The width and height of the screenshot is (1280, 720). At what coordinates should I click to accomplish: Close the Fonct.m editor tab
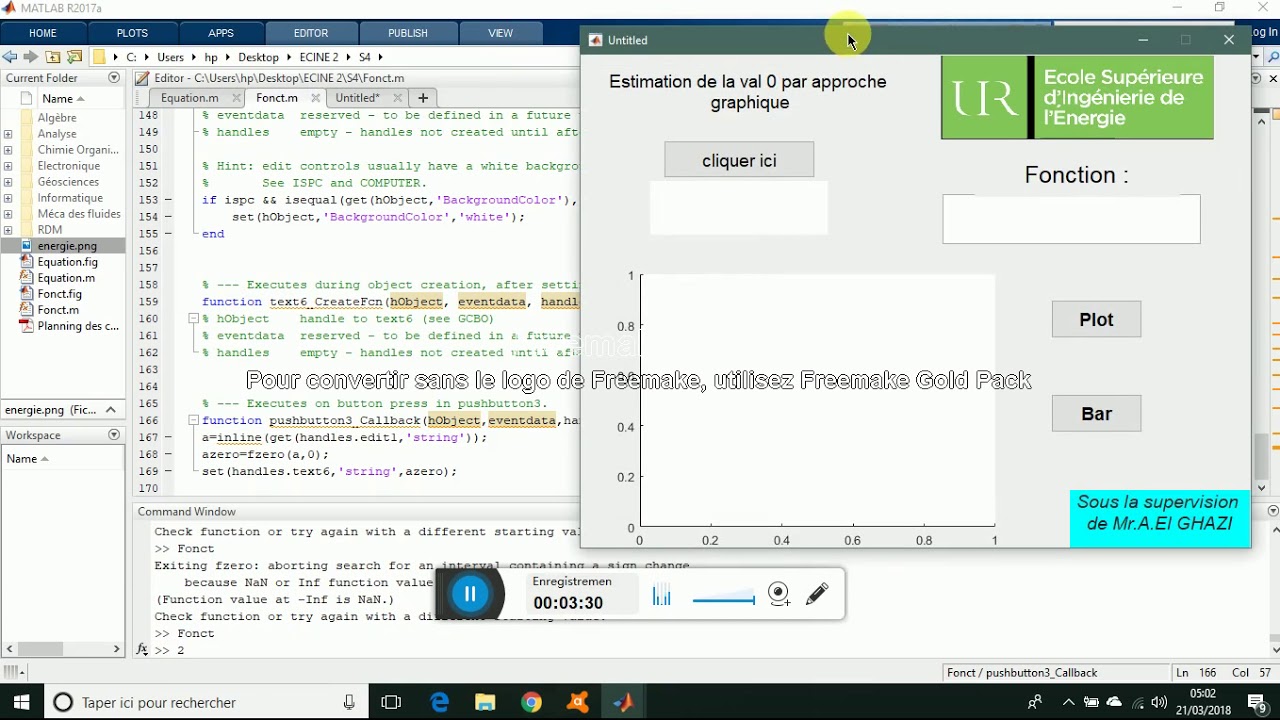[x=316, y=98]
